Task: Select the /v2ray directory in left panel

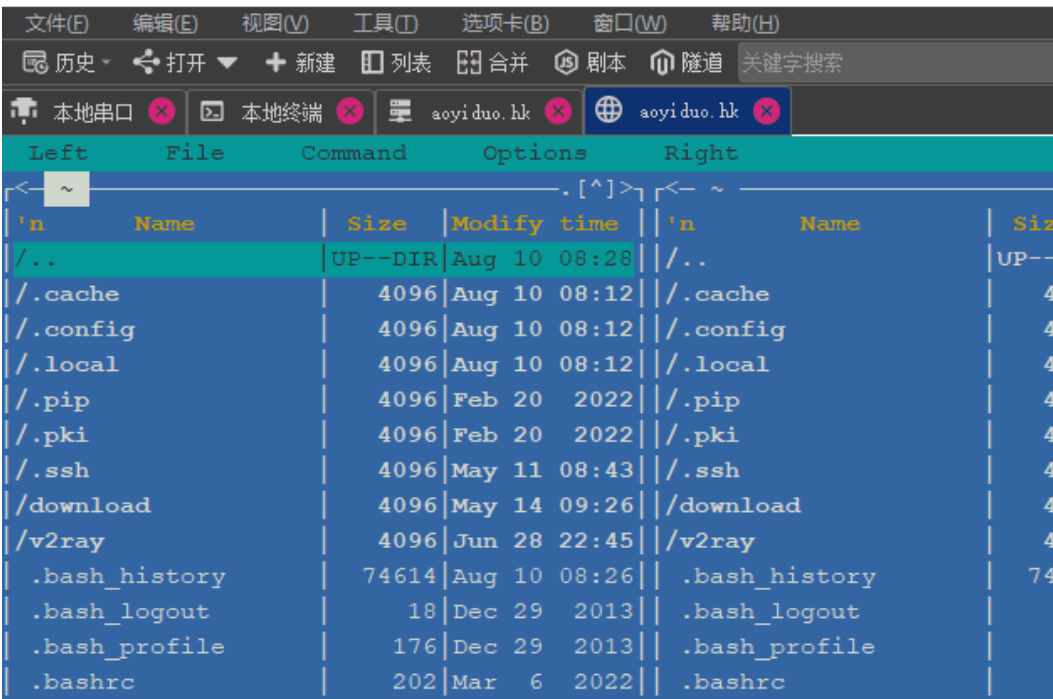Action: tap(61, 541)
